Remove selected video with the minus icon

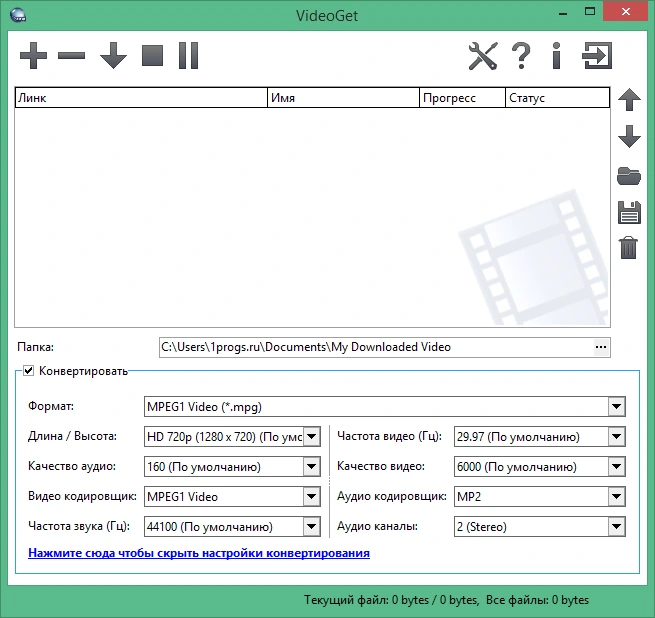pos(71,56)
